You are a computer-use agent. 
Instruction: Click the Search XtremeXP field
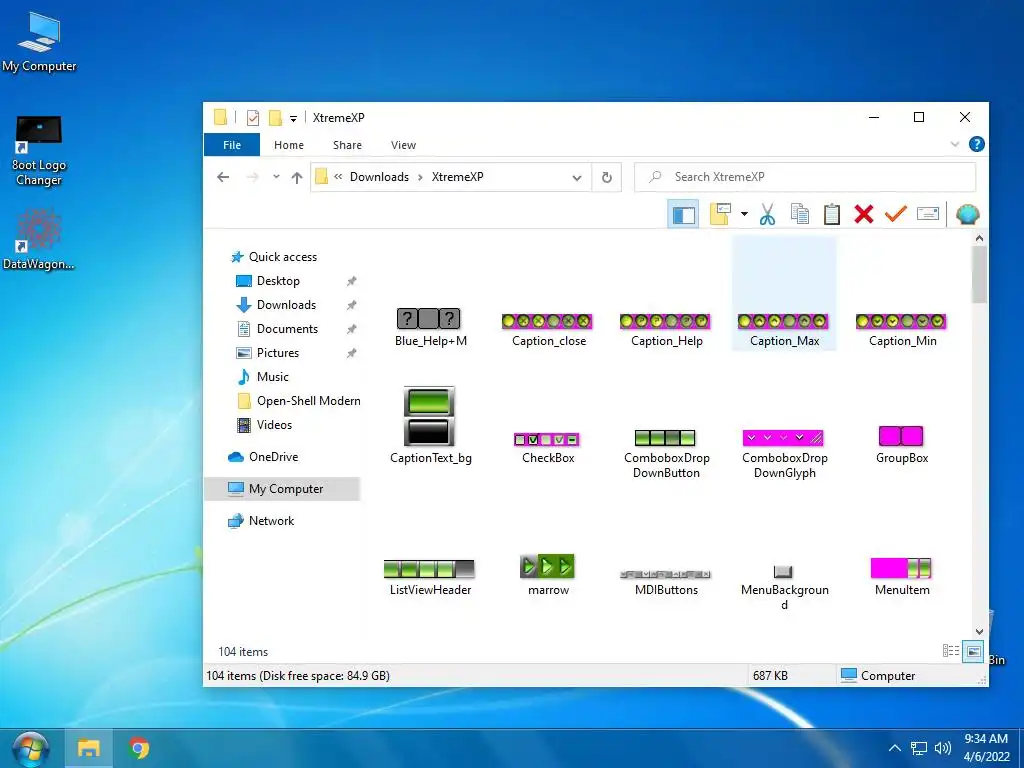(805, 177)
